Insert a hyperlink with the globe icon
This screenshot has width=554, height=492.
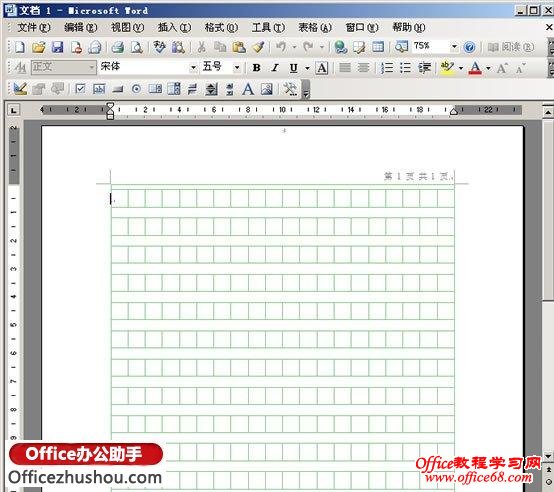341,47
